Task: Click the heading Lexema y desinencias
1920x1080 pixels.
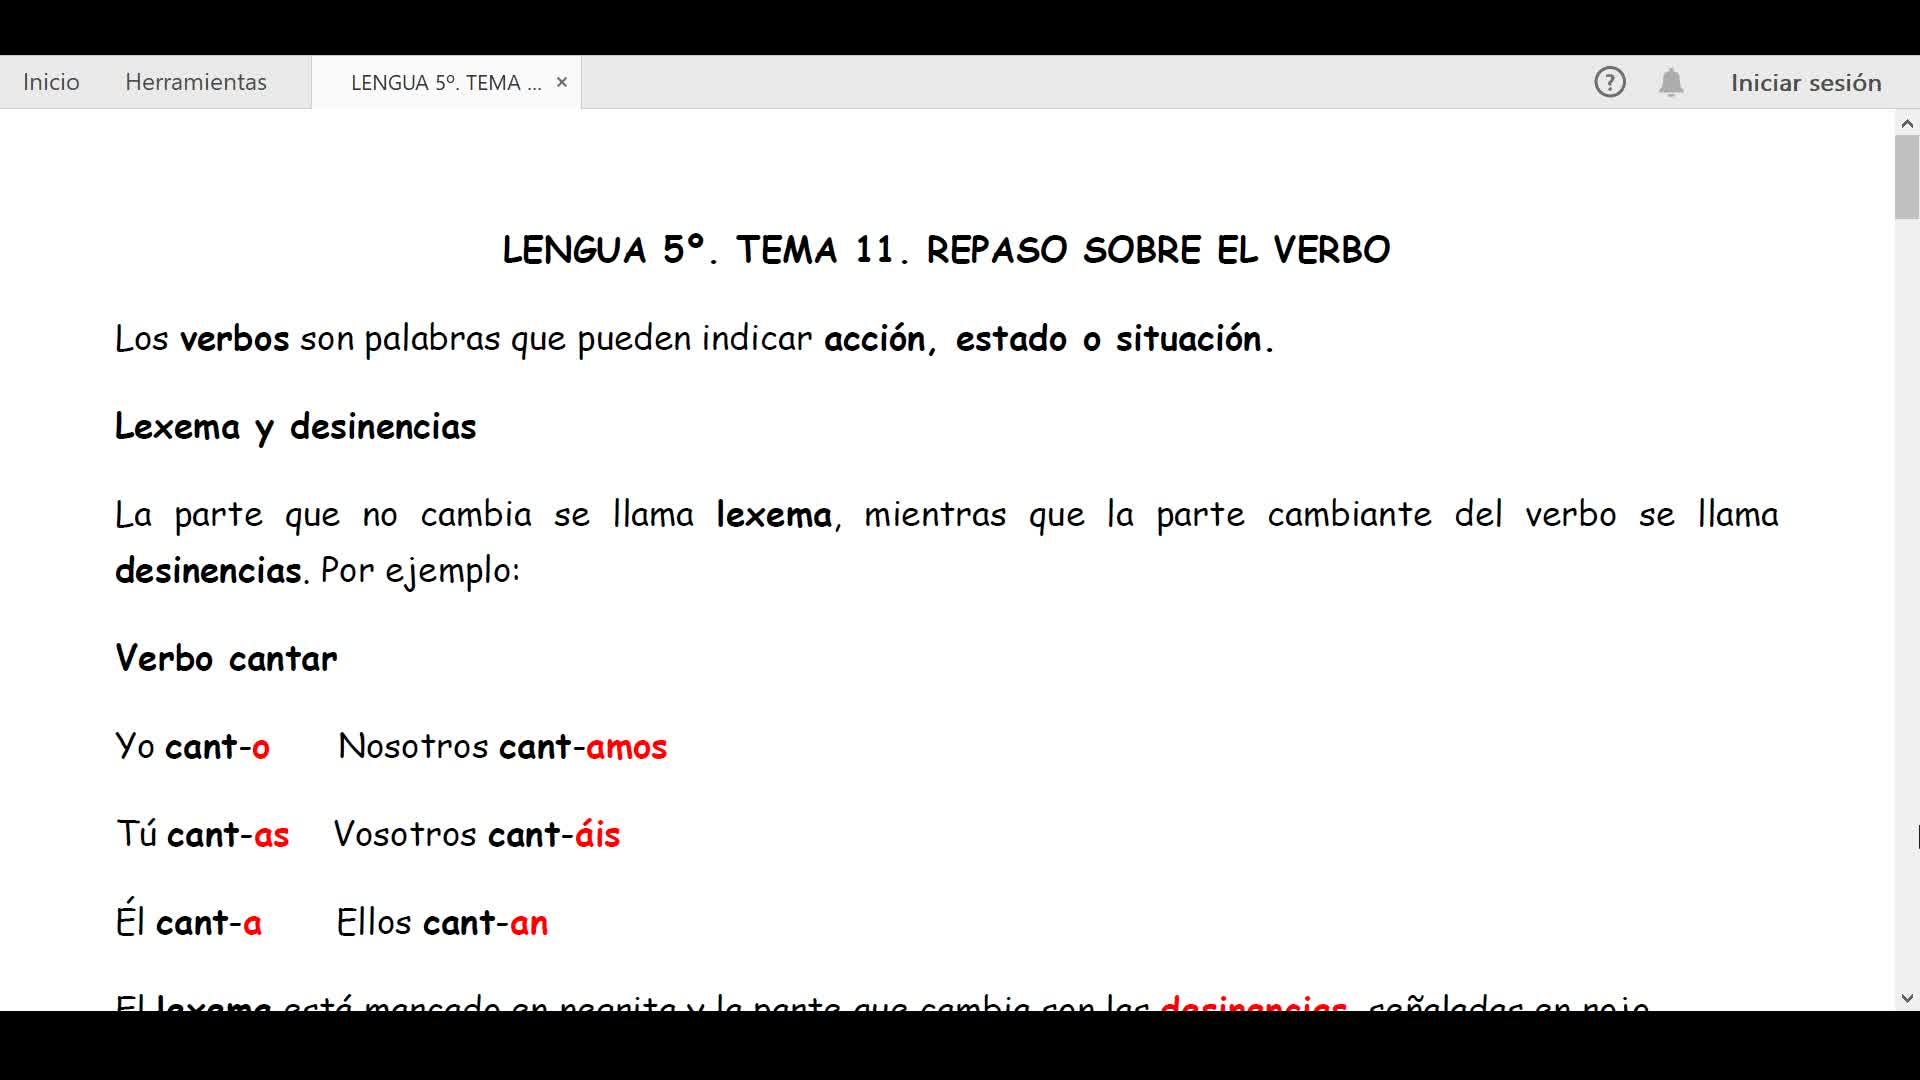Action: coord(295,427)
